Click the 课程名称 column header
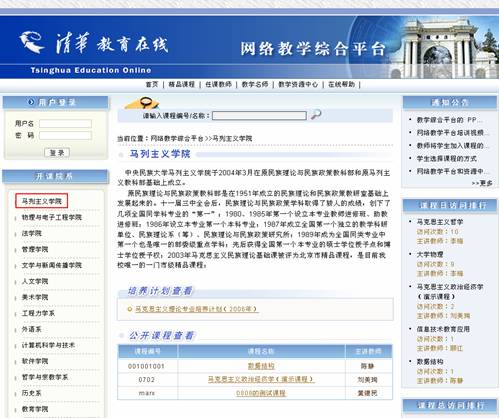 coord(261,351)
